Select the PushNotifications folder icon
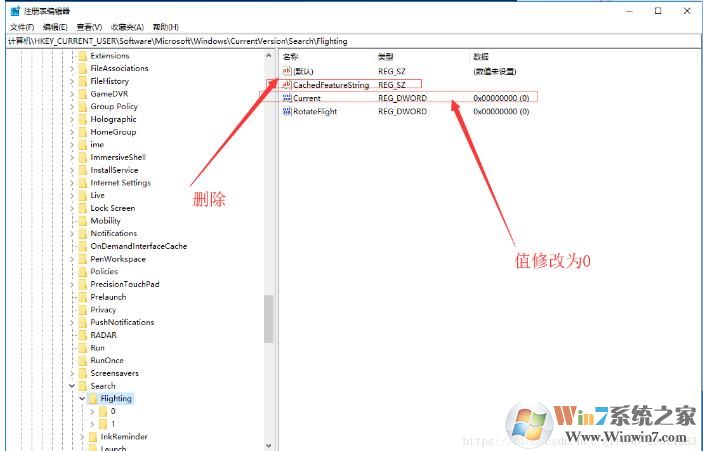This screenshot has width=703, height=451. click(x=82, y=322)
